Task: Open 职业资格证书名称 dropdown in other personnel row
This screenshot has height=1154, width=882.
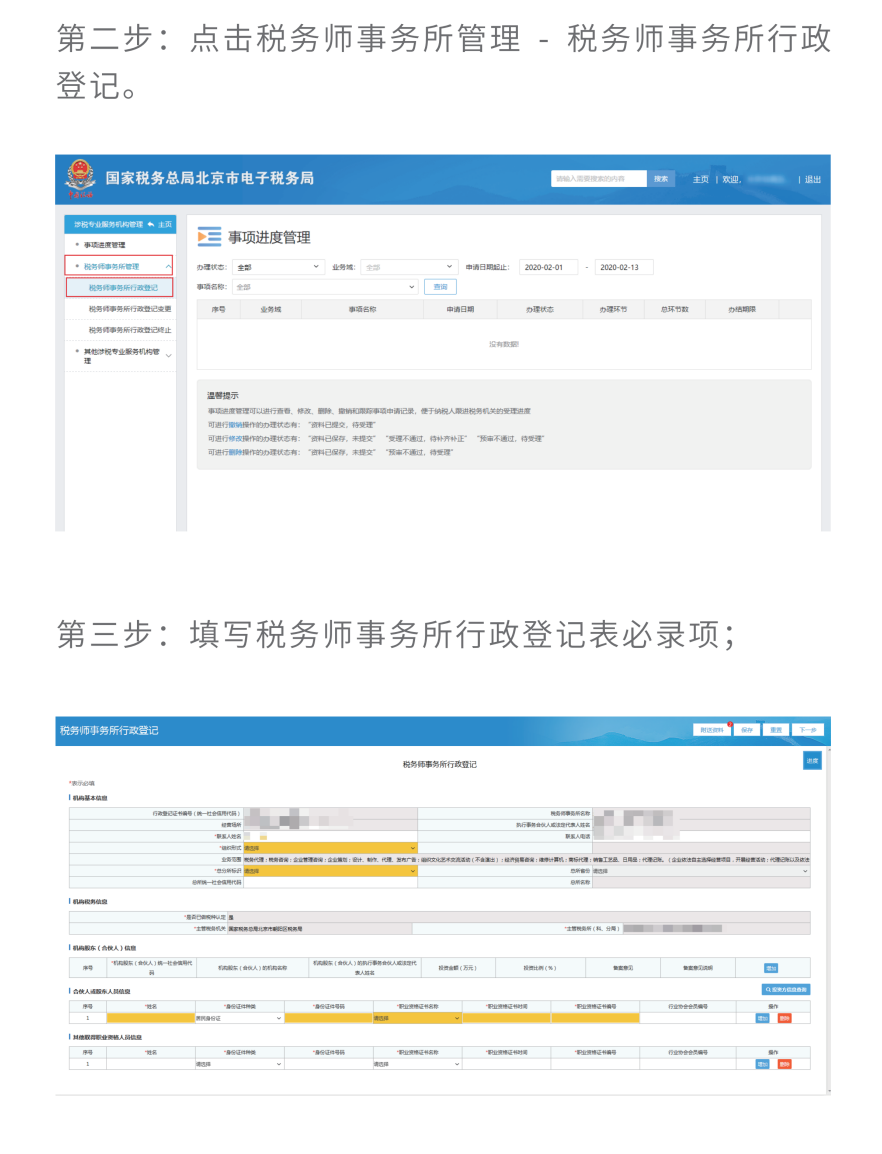Action: [417, 1064]
